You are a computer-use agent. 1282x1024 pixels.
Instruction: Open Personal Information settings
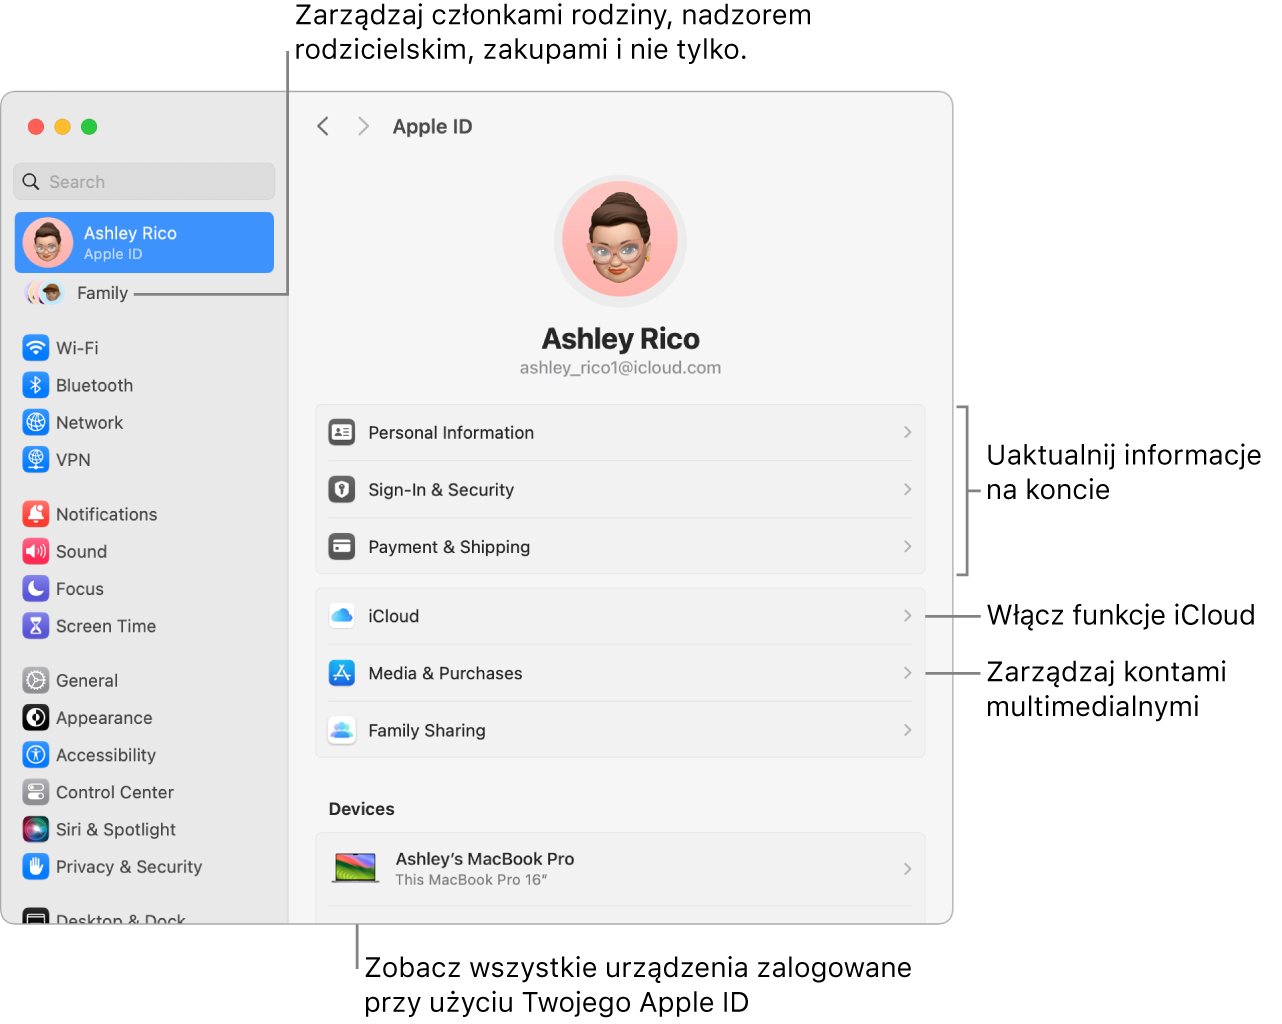(x=620, y=432)
